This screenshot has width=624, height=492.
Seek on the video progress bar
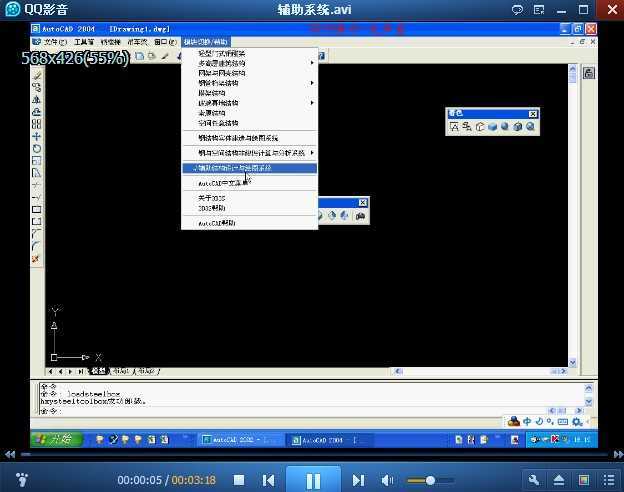[314, 454]
